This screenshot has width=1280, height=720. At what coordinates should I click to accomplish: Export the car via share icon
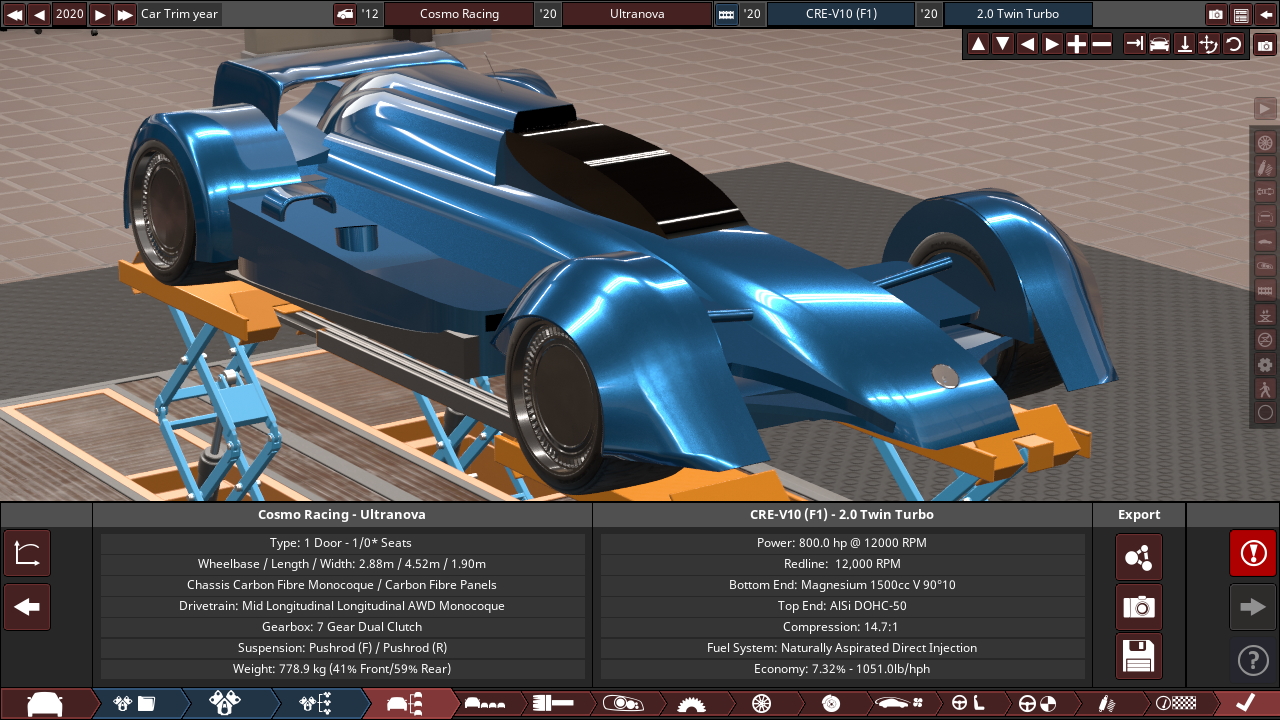pyautogui.click(x=1139, y=557)
